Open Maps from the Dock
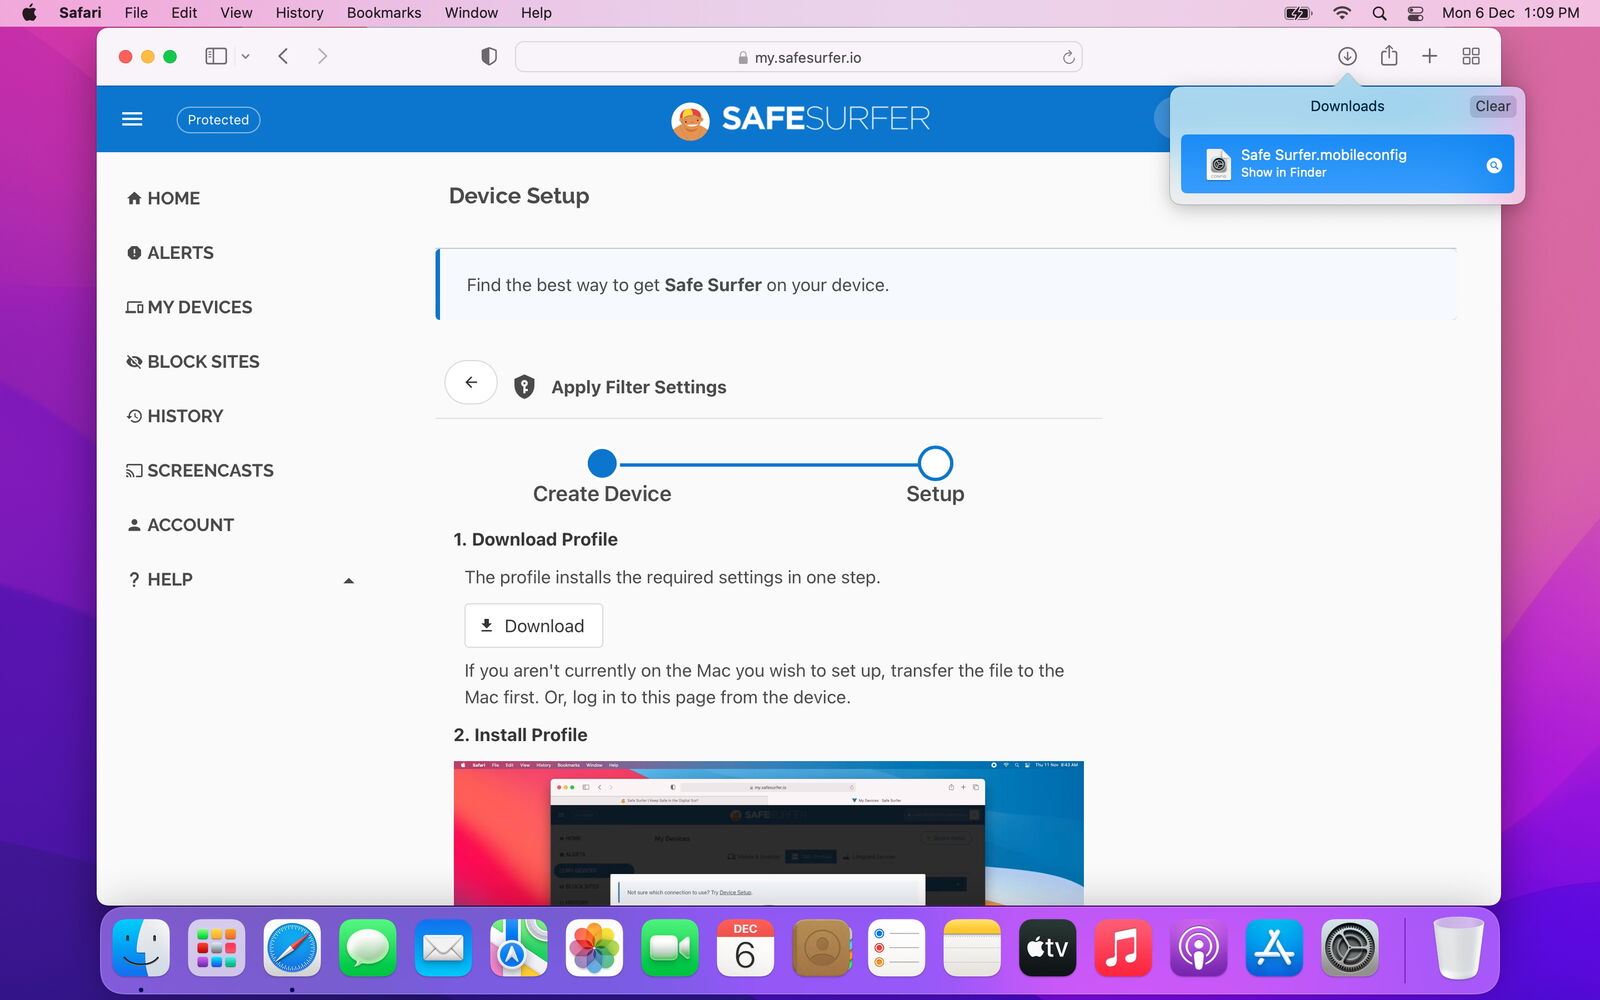1600x1000 pixels. coord(519,947)
